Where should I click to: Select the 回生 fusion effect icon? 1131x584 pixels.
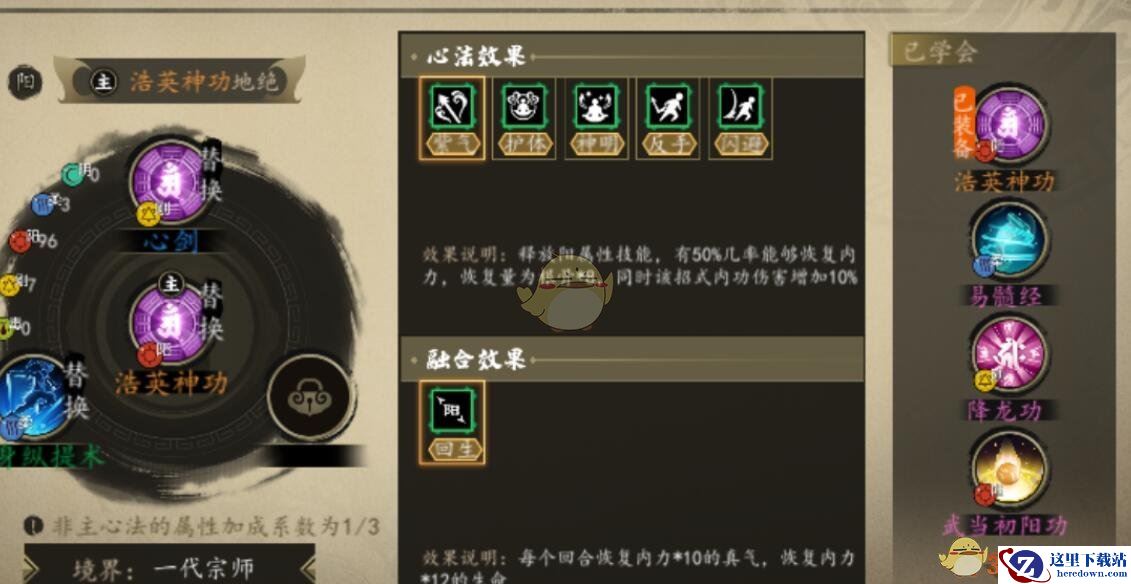tap(452, 422)
